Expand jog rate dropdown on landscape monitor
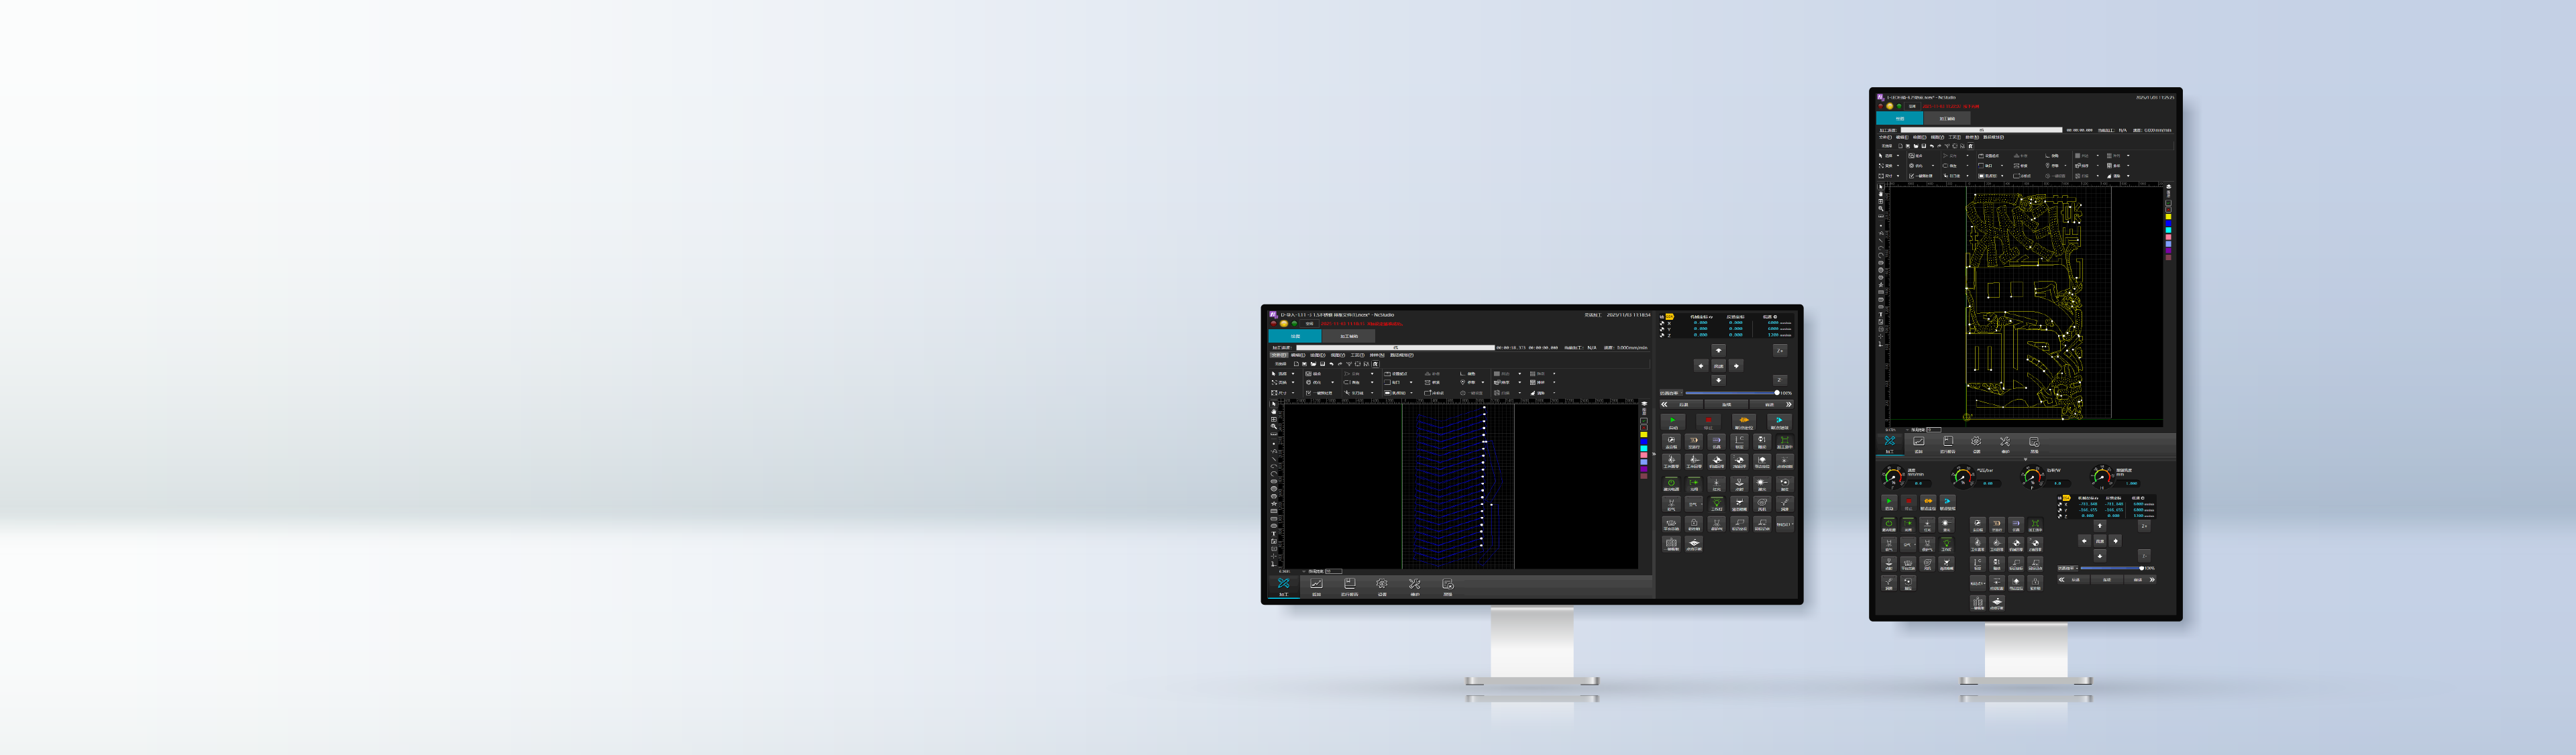2576x755 pixels. [1682, 393]
